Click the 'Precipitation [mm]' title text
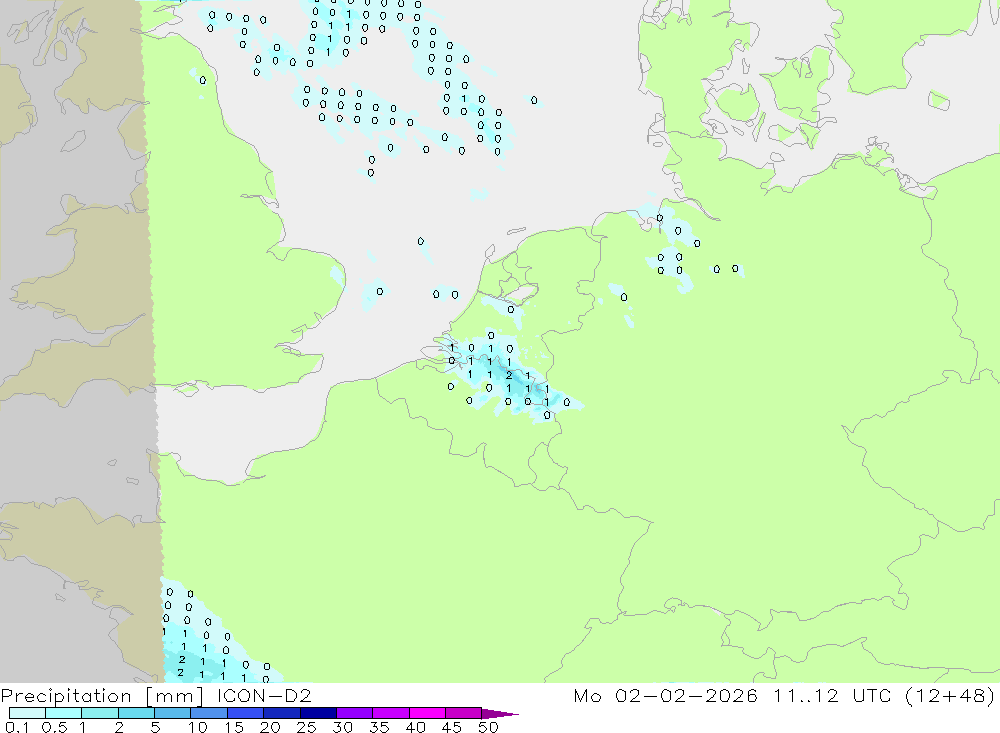1000x733 pixels. coord(102,696)
